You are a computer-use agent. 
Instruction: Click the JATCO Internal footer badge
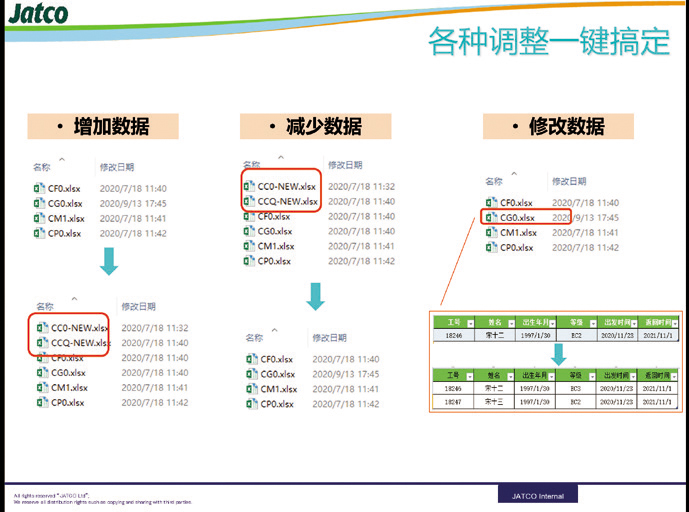tap(537, 494)
